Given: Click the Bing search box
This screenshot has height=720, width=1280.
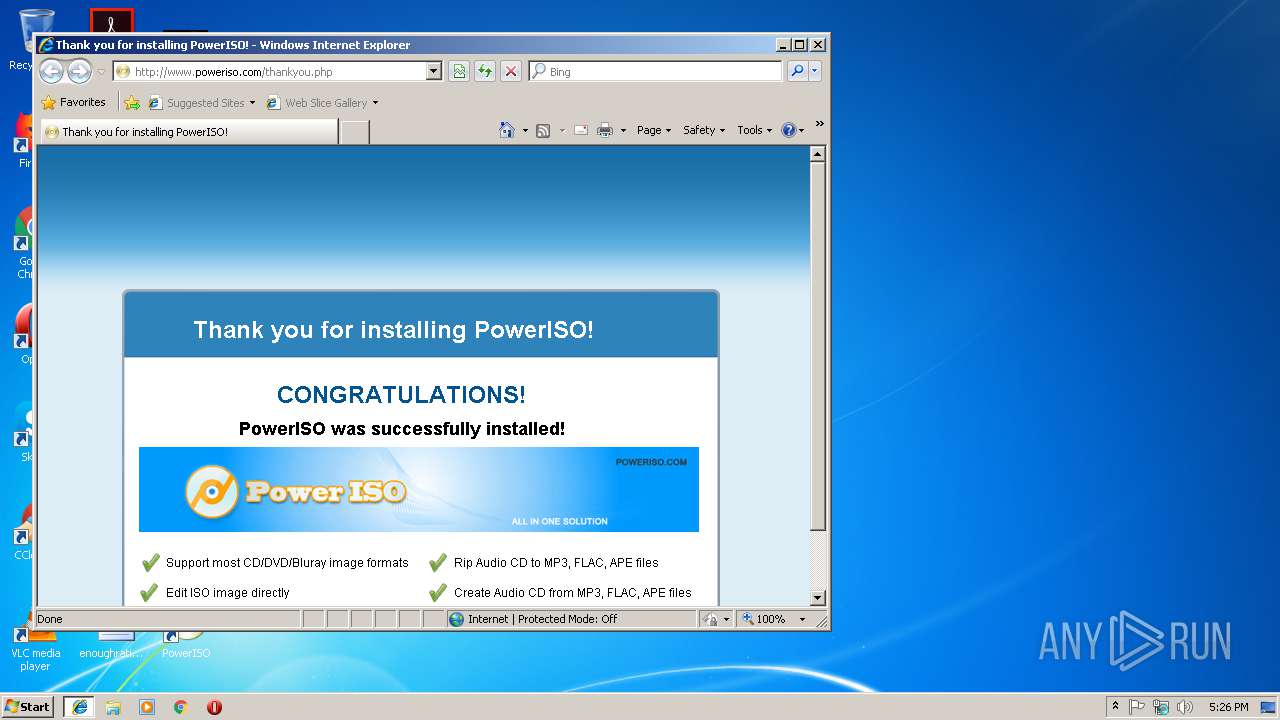Looking at the screenshot, I should point(656,72).
